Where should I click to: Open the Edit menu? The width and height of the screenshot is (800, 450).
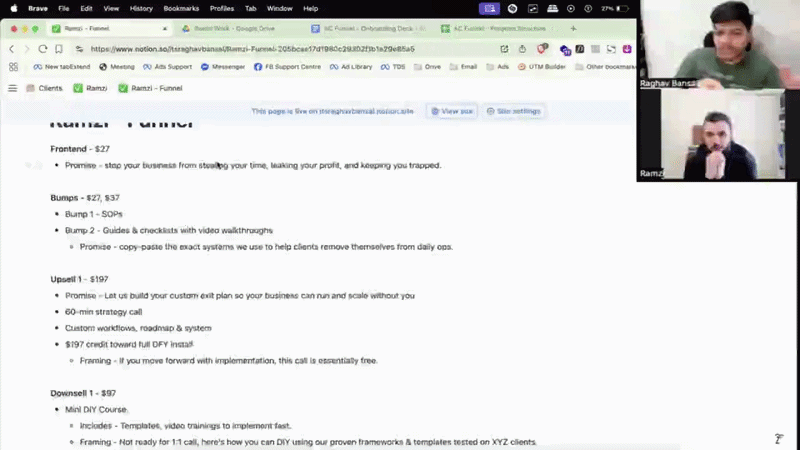tap(86, 8)
